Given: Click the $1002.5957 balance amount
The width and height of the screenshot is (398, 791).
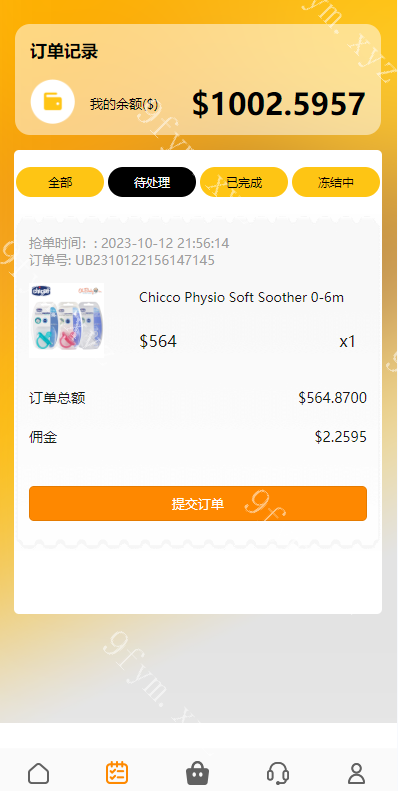Looking at the screenshot, I should pyautogui.click(x=278, y=104).
